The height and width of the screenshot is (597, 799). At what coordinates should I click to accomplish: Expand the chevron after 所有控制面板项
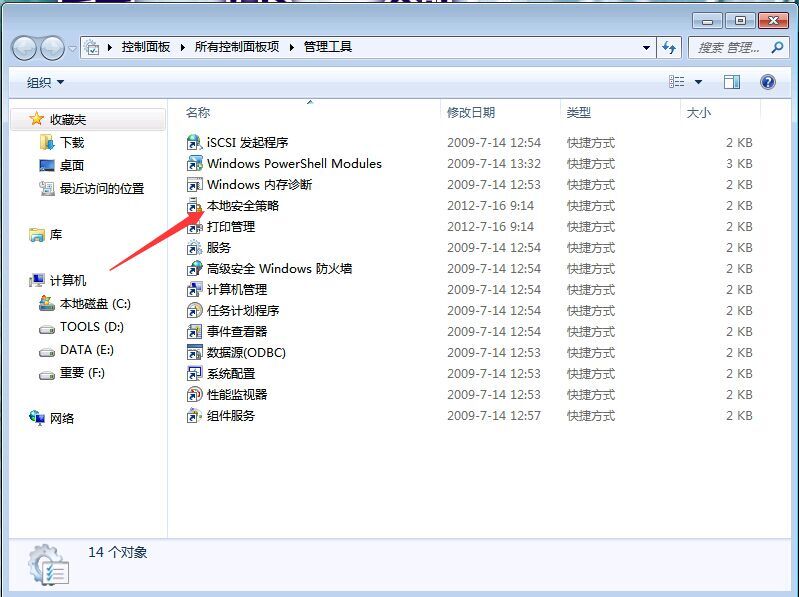[291, 47]
